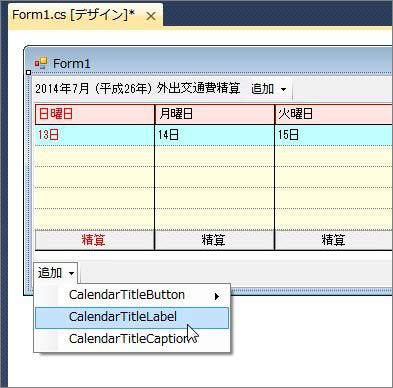The width and height of the screenshot is (393, 388).
Task: Click the Form1 window icon
Action: 41,63
